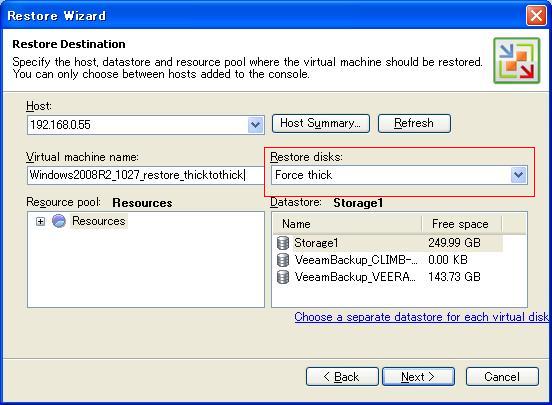Image resolution: width=552 pixels, height=405 pixels.
Task: Close the Restore Wizard window
Action: coord(536,16)
